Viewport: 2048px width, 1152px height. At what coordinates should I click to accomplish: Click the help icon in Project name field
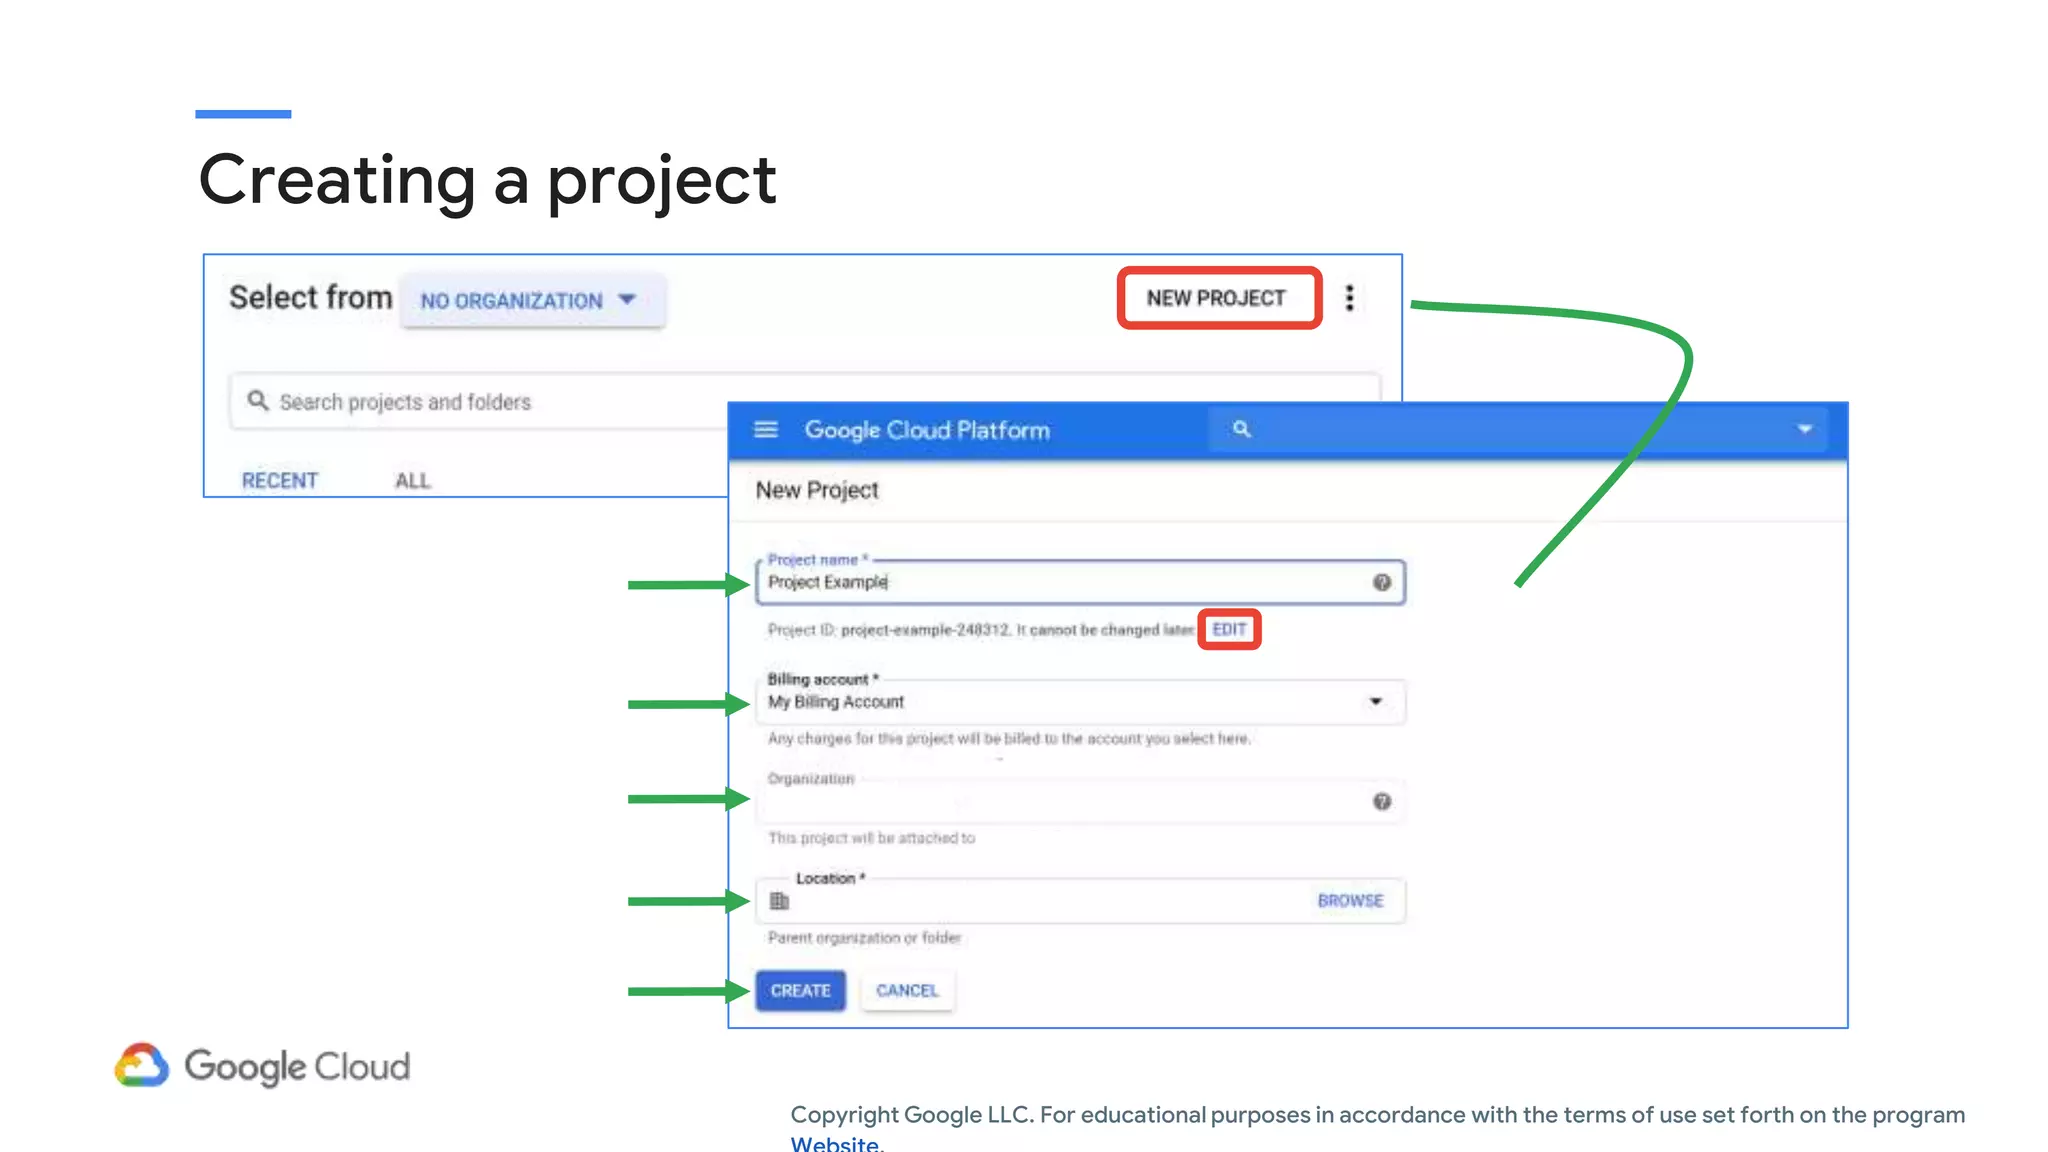(1382, 582)
